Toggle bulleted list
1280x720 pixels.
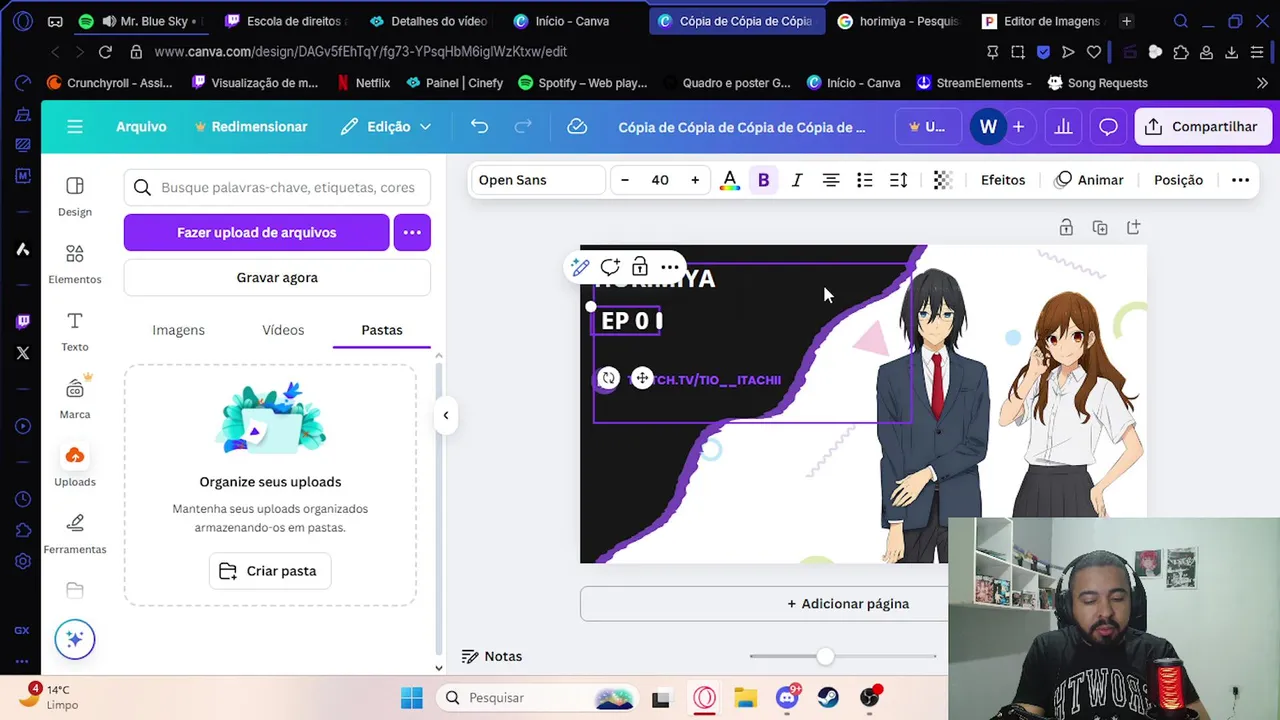(865, 180)
